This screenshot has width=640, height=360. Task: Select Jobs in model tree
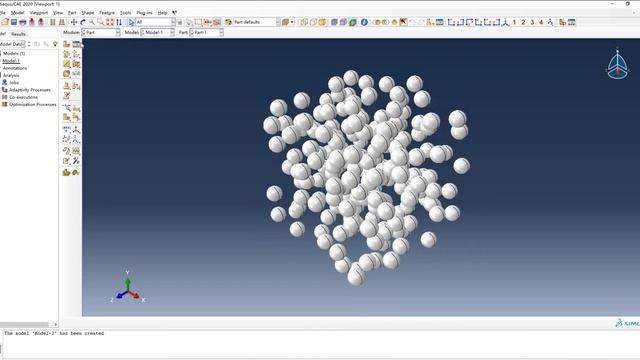(14, 82)
